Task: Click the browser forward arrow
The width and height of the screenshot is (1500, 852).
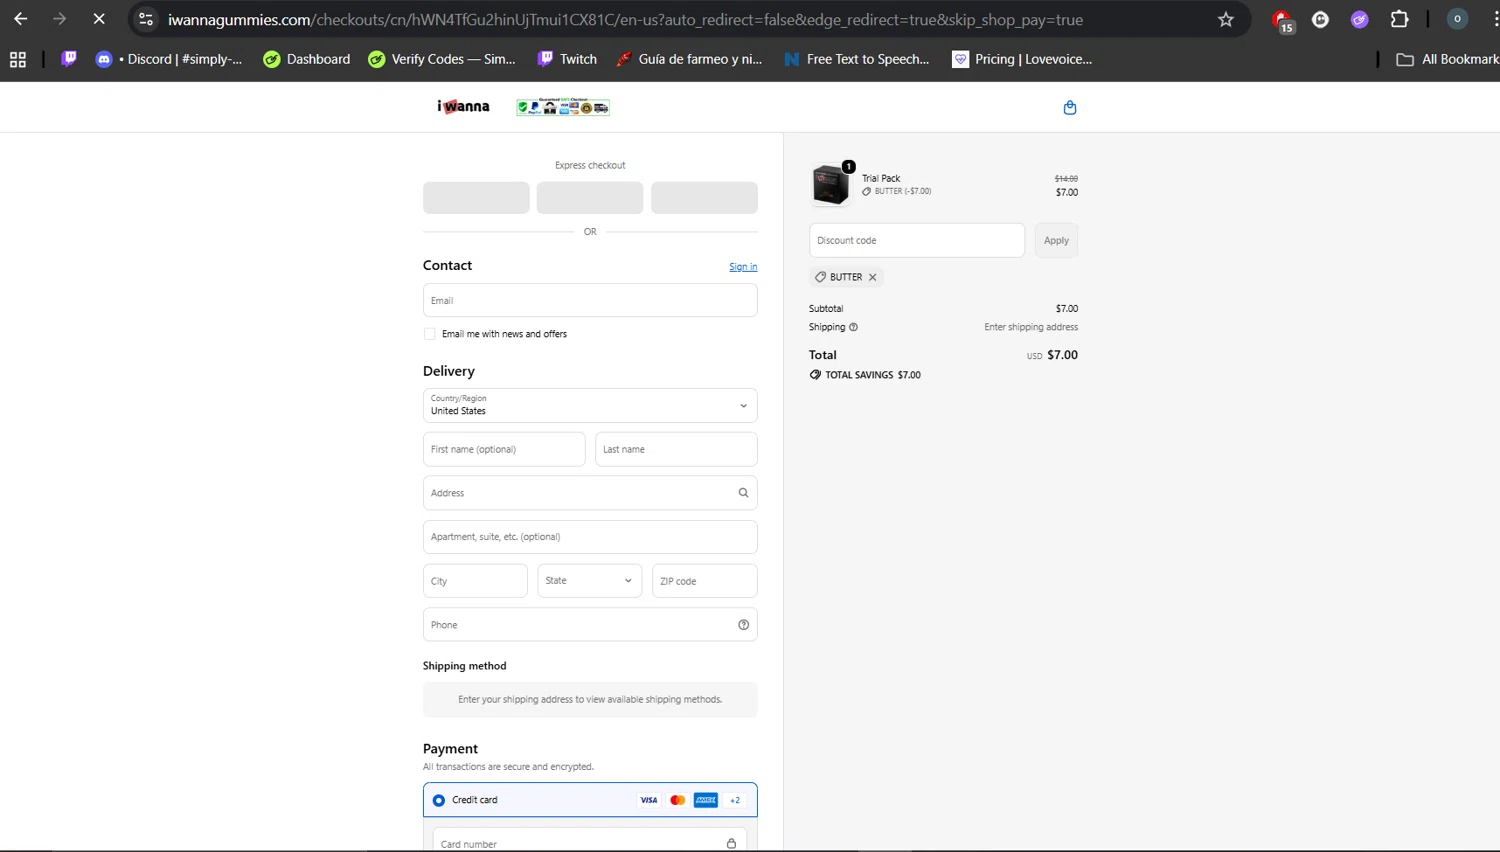Action: tap(60, 19)
